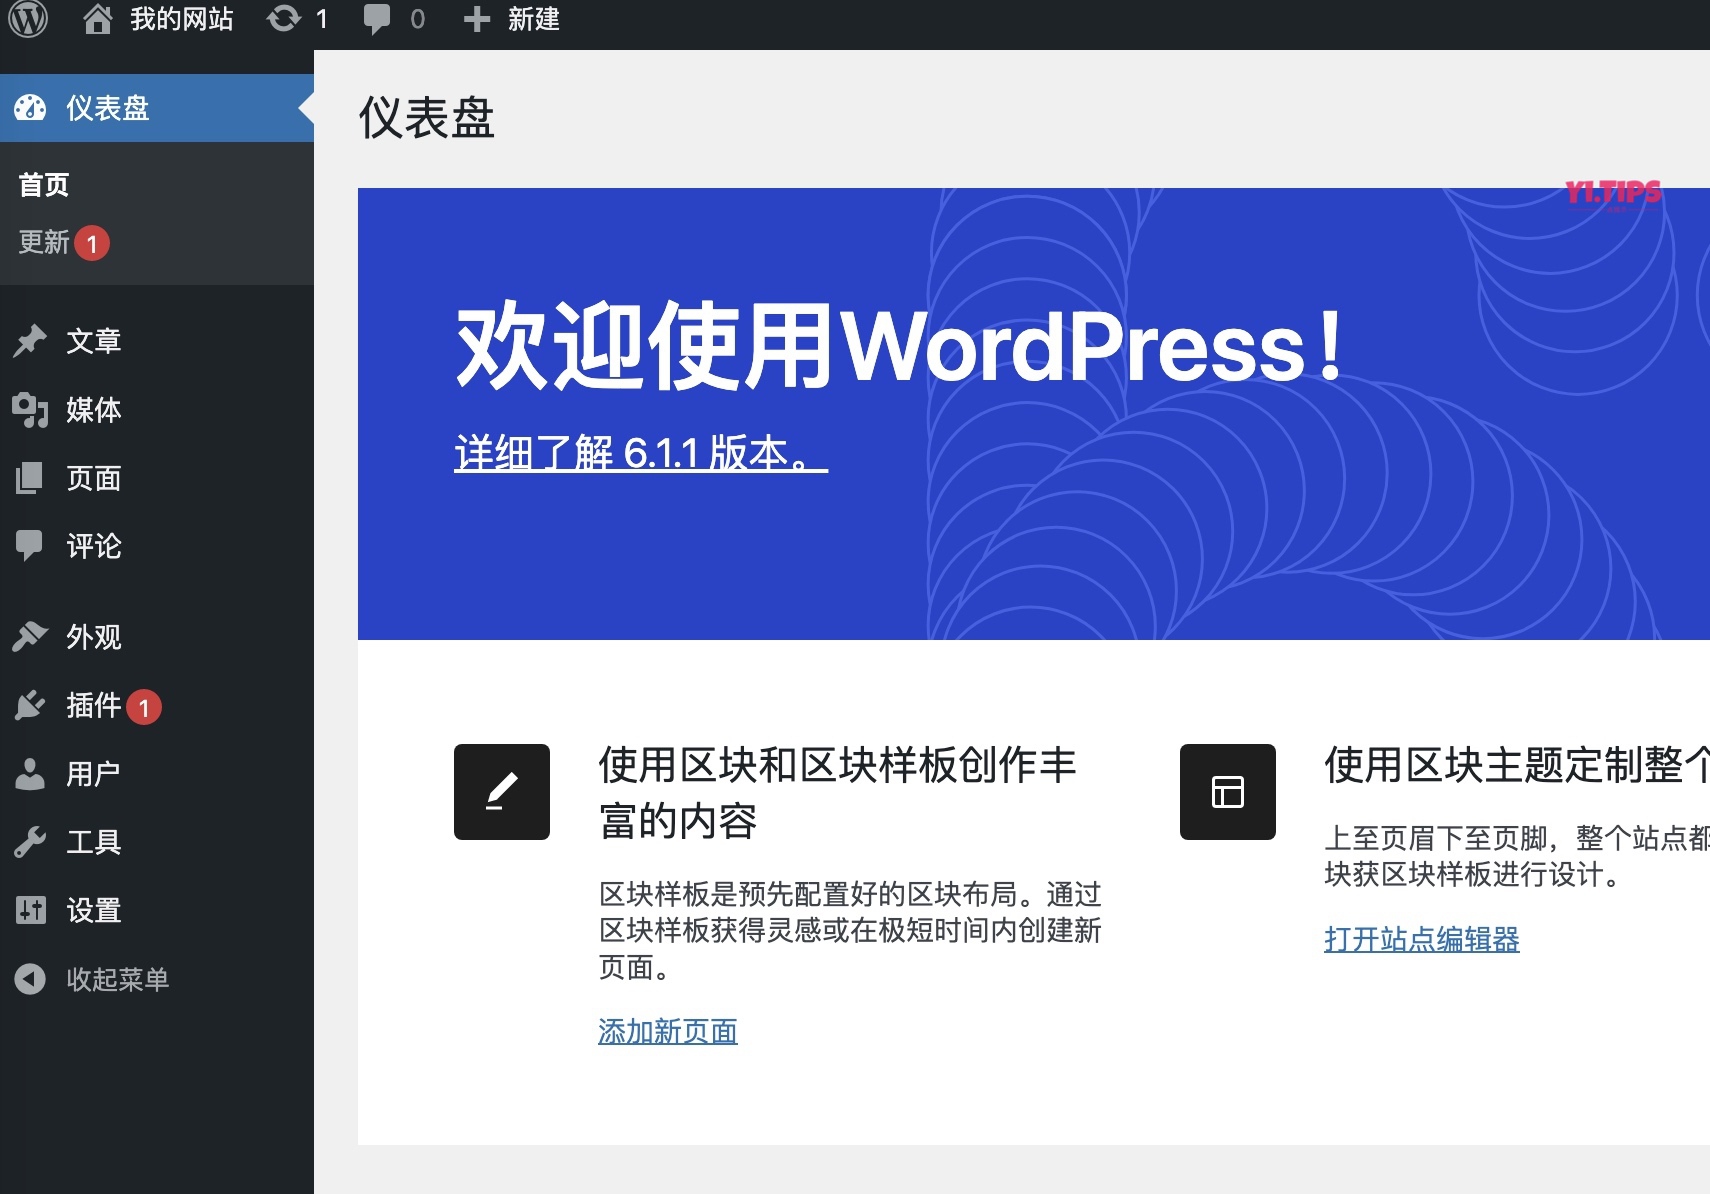
Task: Click the updates refresh icon showing 1
Action: point(285,19)
